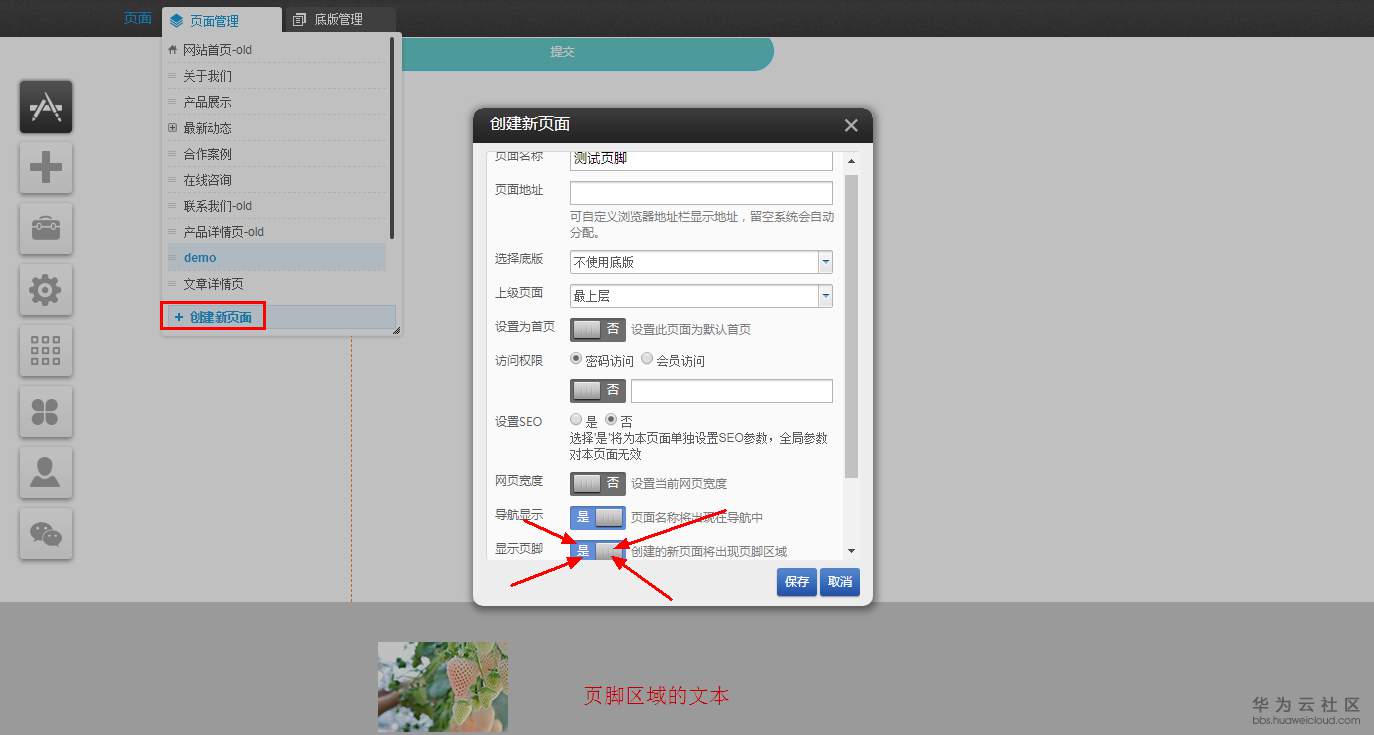1374x735 pixels.
Task: Click the dialog scrollbar up arrow
Action: coord(851,161)
